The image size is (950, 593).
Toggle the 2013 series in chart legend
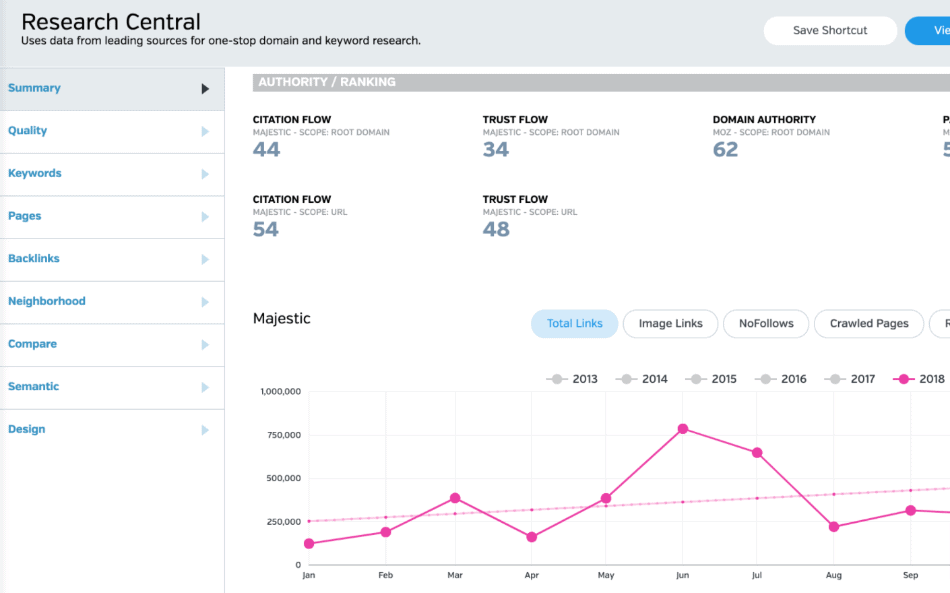point(572,379)
